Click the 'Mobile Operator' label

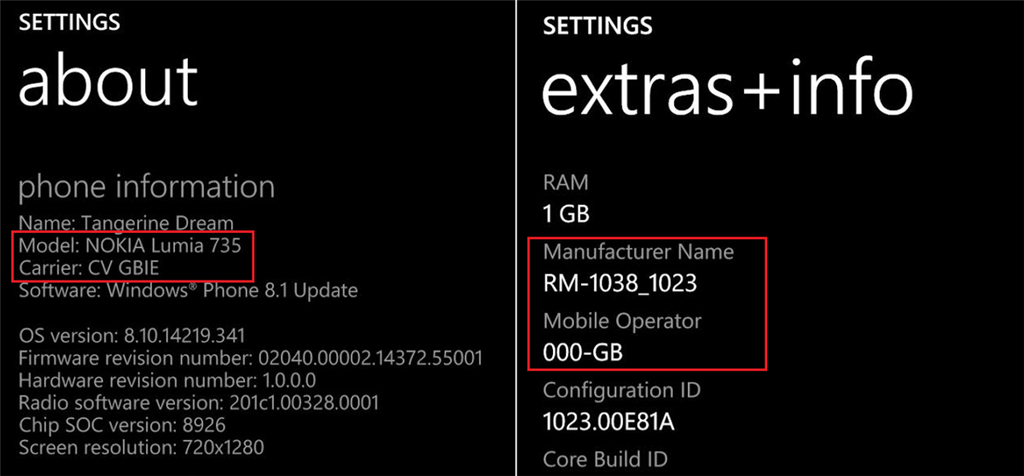(622, 321)
